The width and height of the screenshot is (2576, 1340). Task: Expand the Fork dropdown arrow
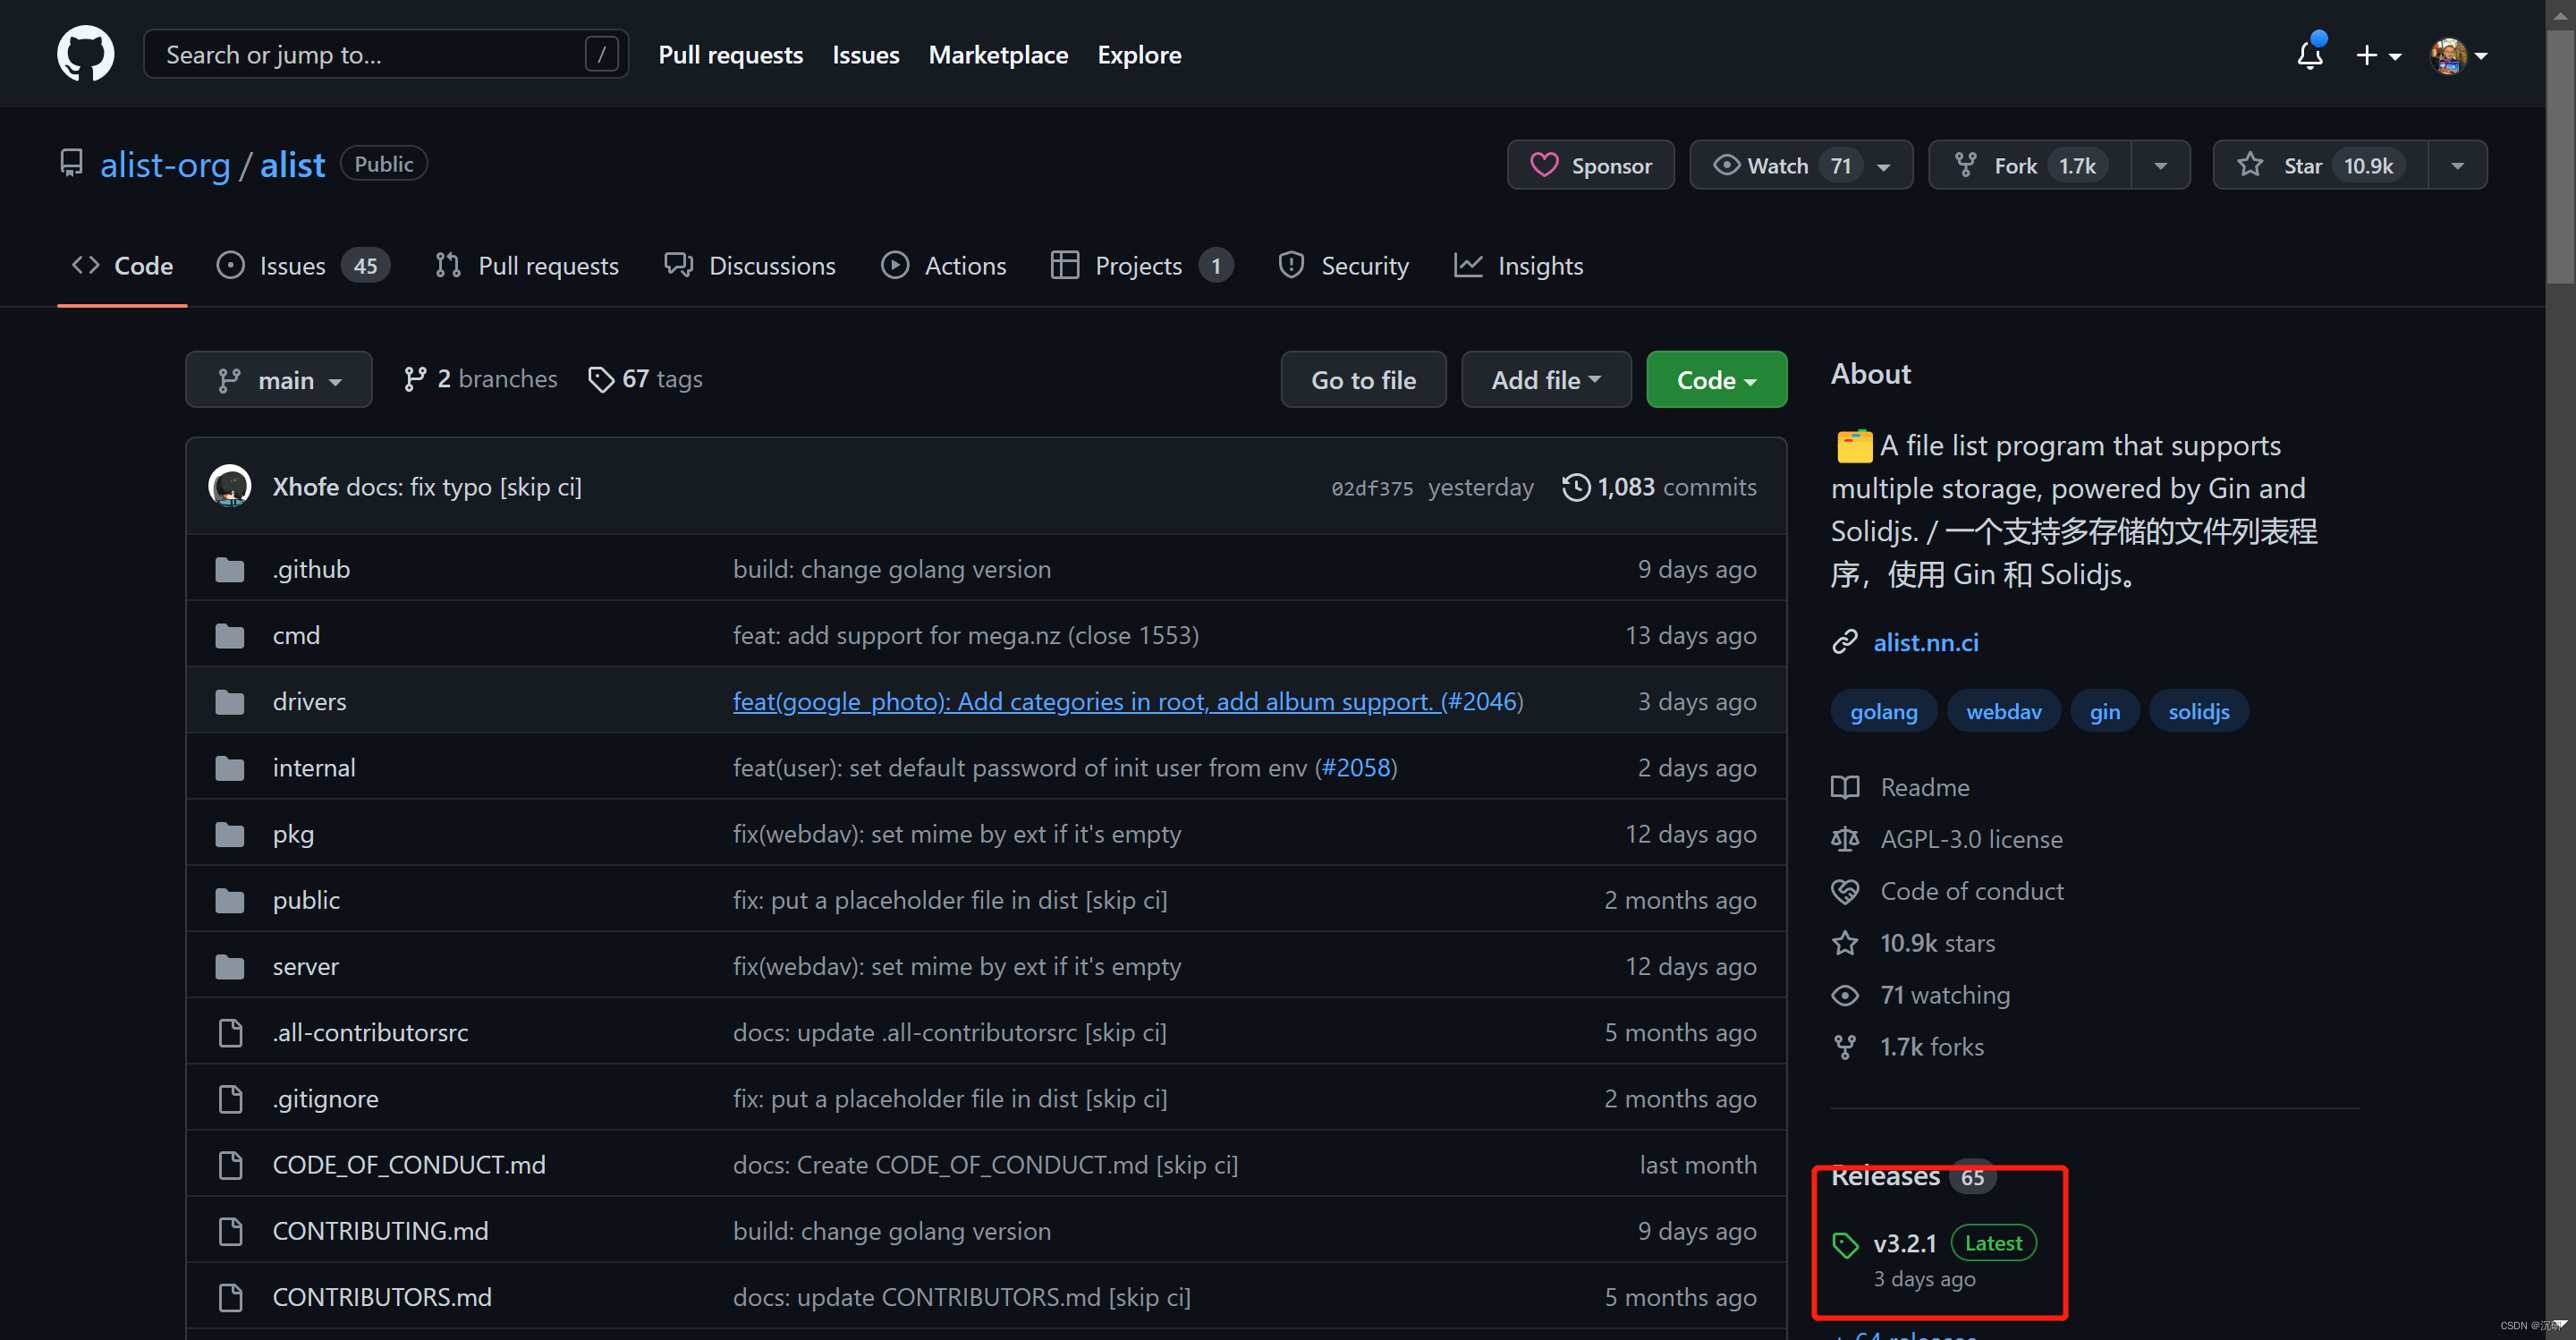point(2161,166)
